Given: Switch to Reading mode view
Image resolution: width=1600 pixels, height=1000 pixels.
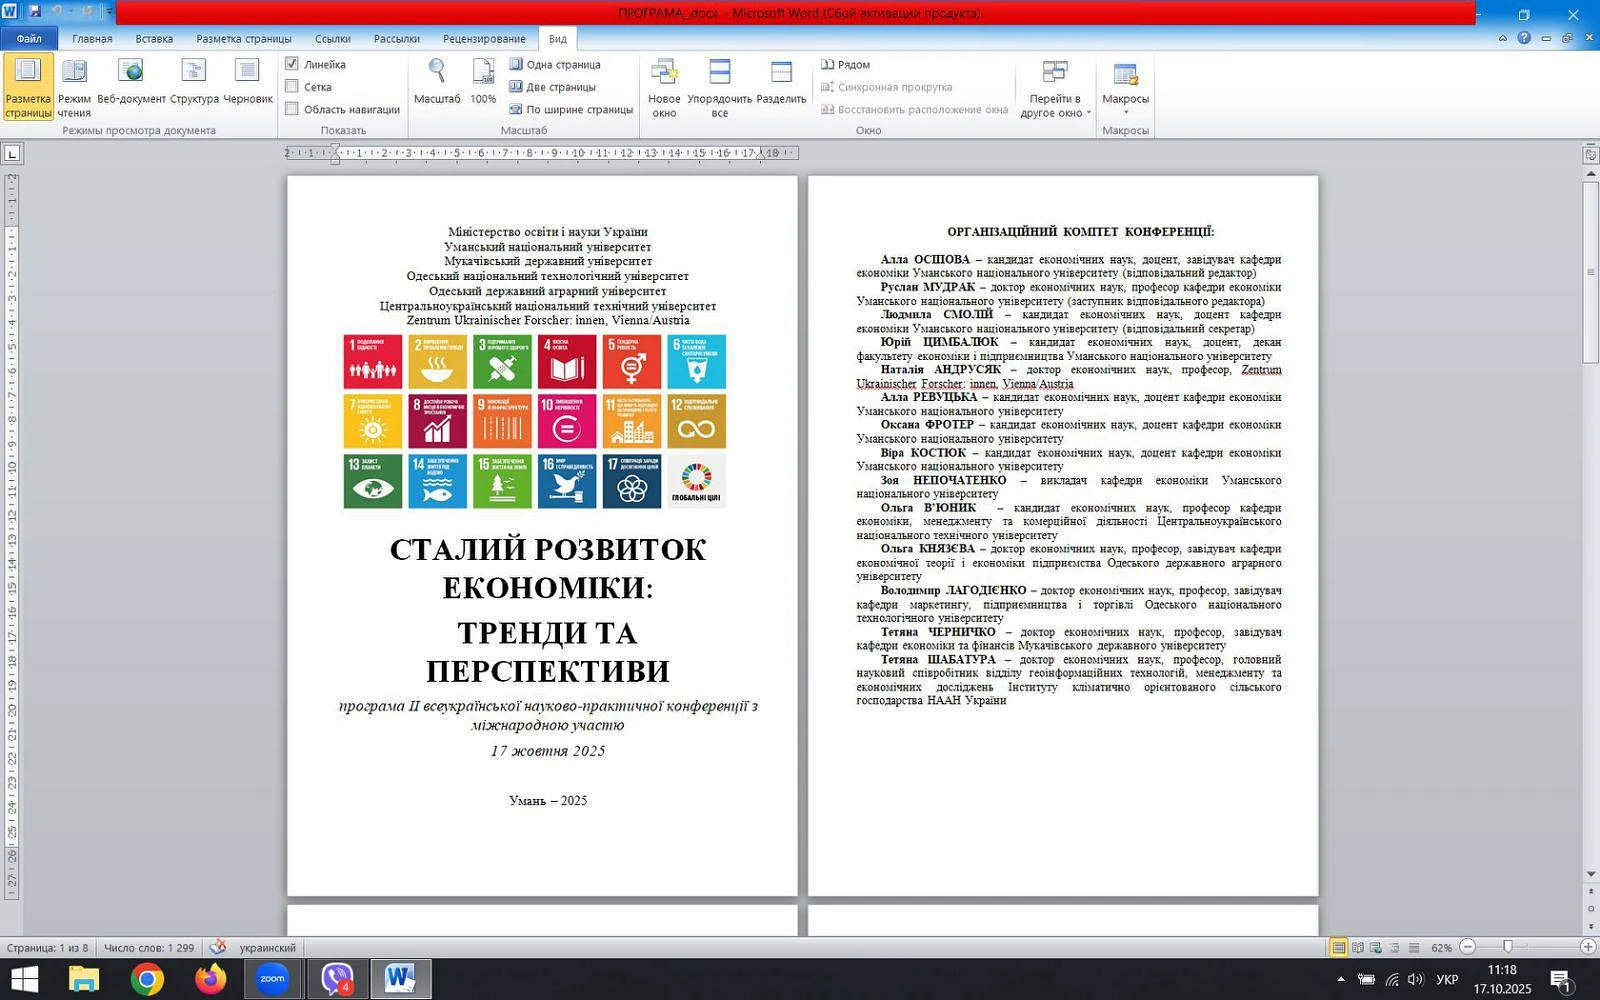Looking at the screenshot, I should [x=74, y=86].
